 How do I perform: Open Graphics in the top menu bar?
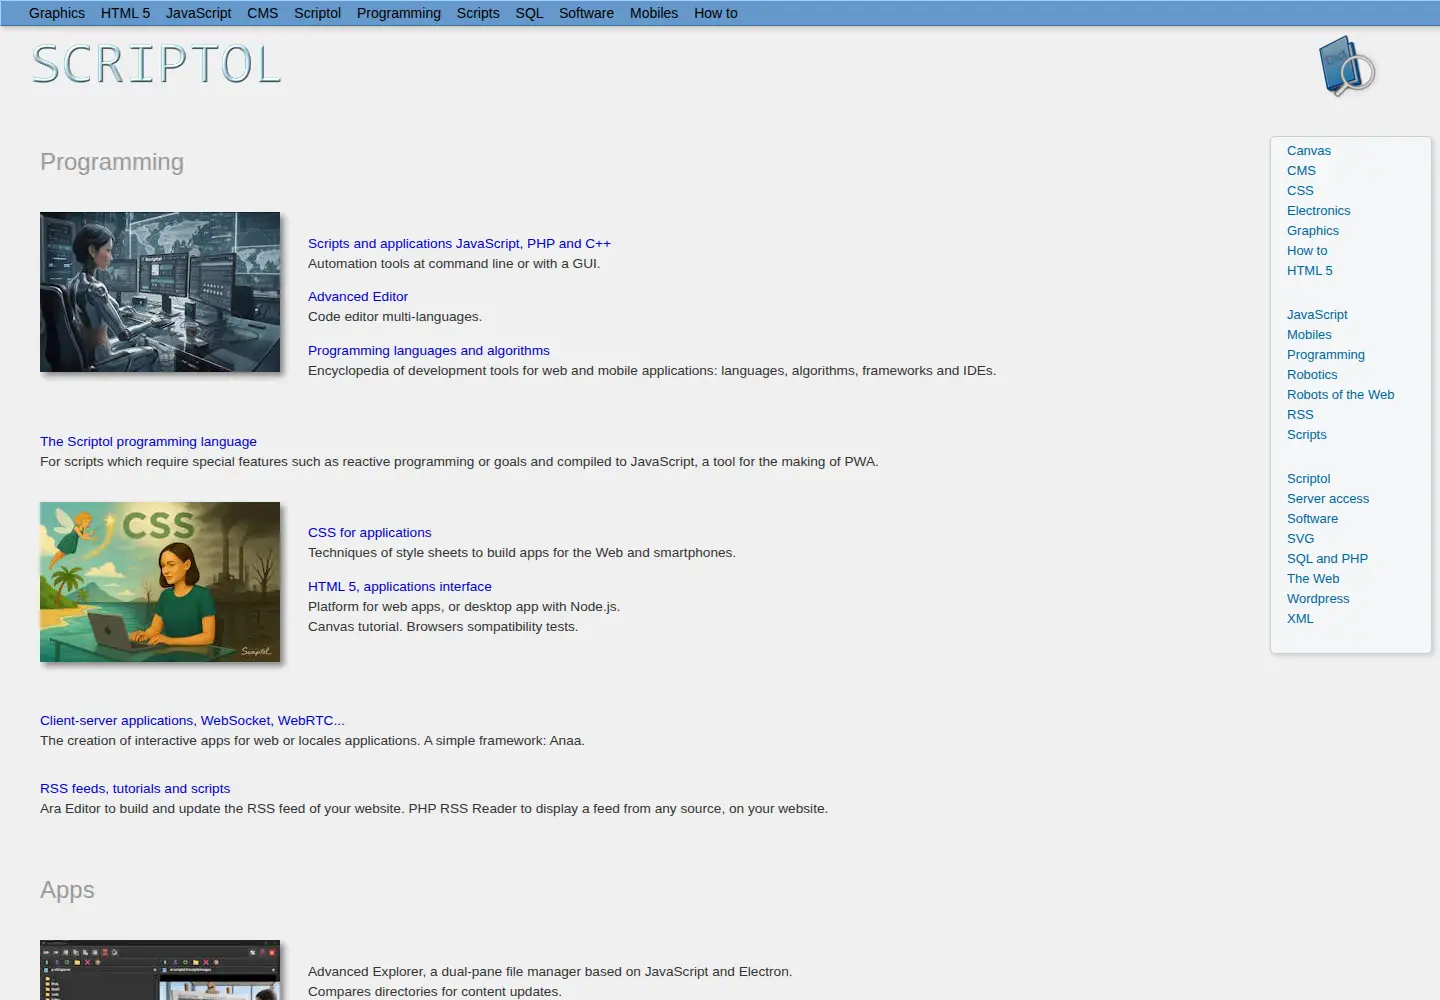coord(57,13)
